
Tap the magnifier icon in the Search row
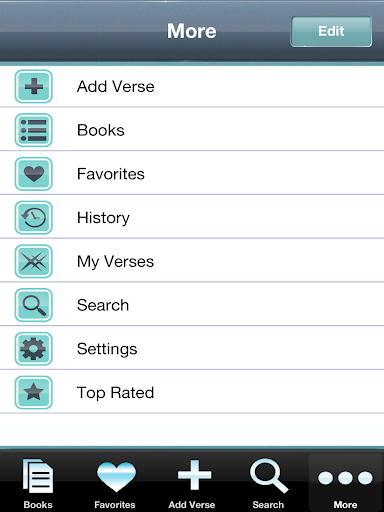(x=34, y=305)
